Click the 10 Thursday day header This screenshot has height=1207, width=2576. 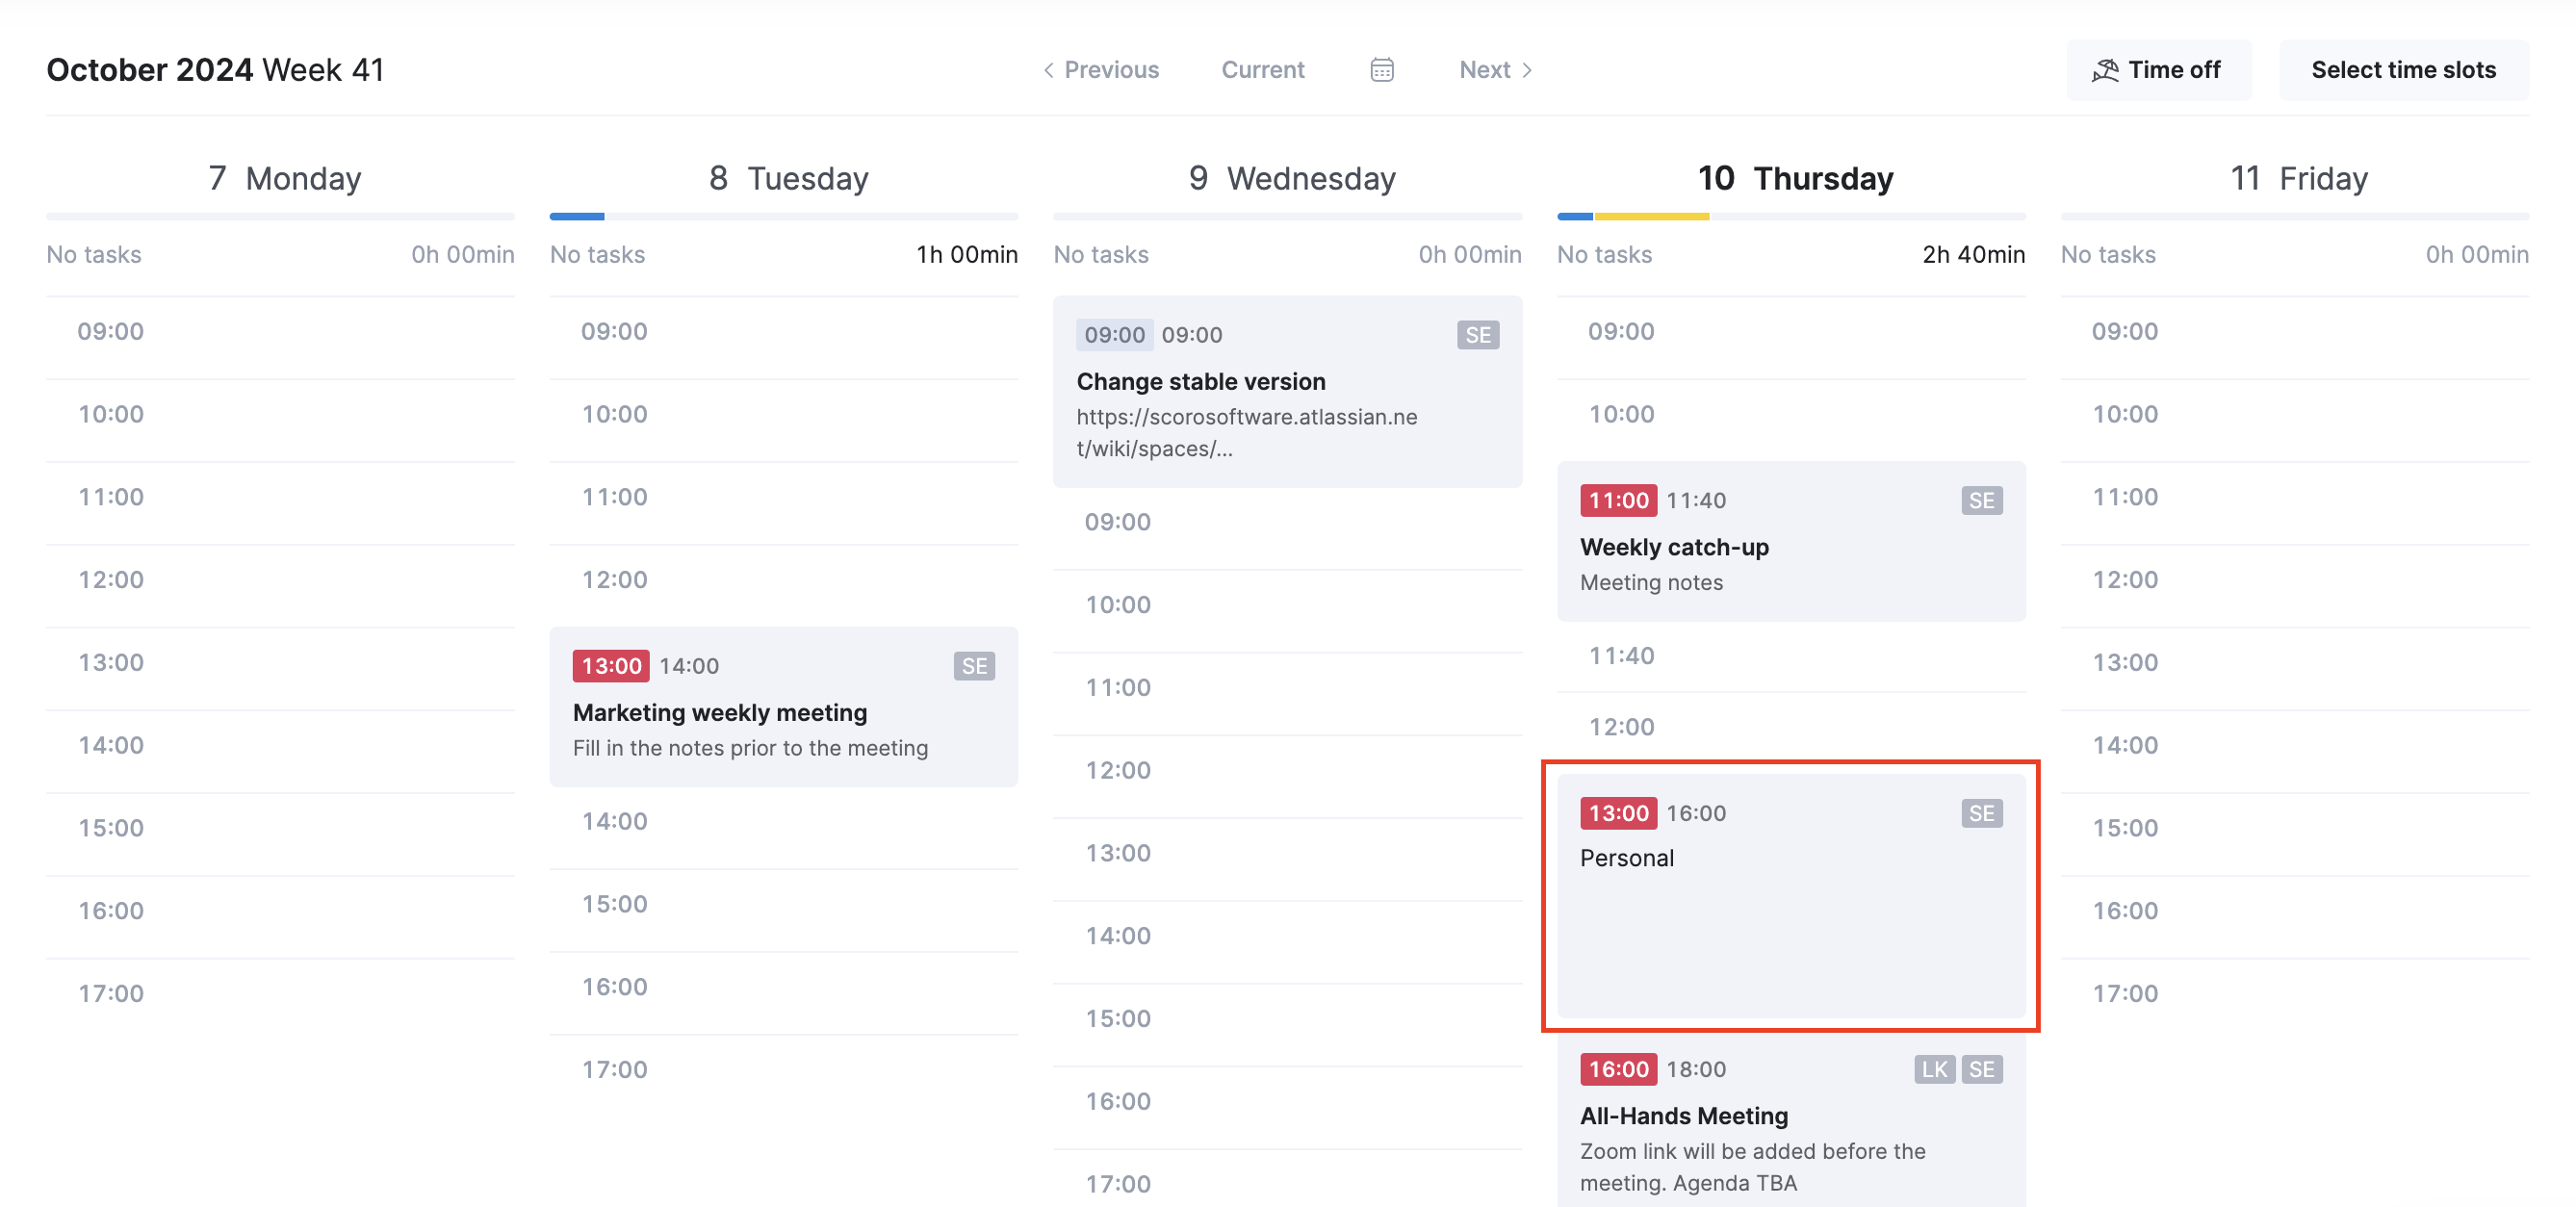point(1795,178)
